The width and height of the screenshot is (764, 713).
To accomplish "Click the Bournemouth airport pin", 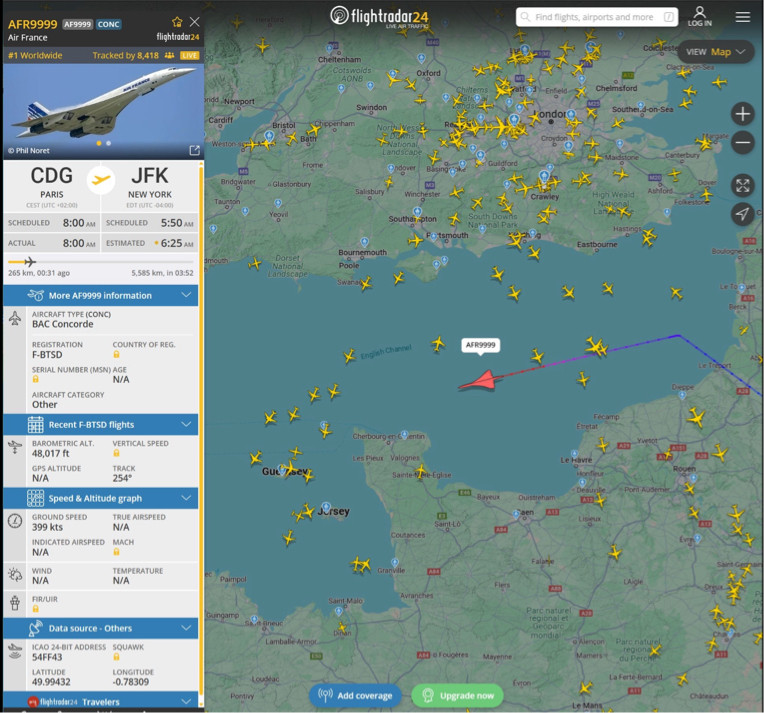I will (x=364, y=242).
